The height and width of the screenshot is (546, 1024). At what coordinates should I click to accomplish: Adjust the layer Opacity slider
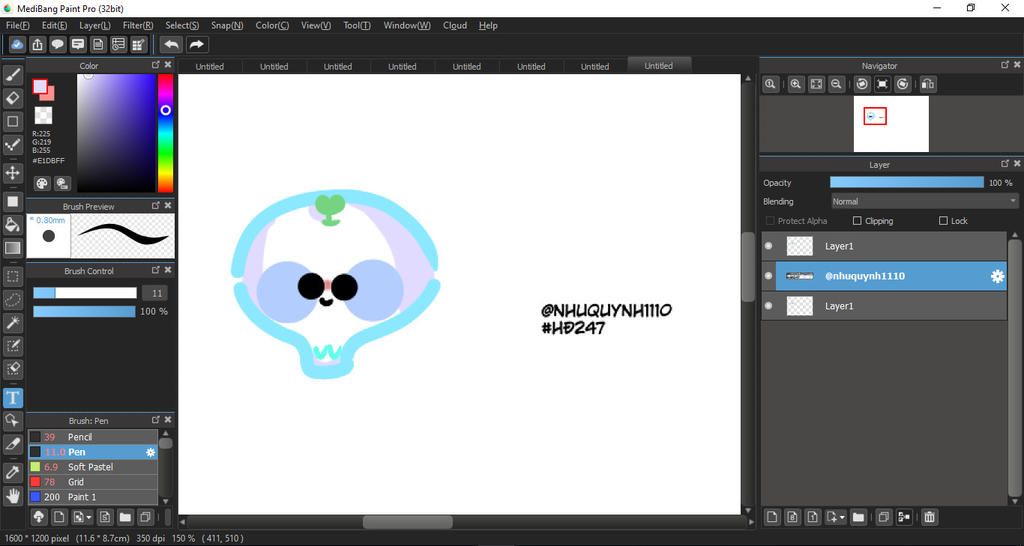pyautogui.click(x=906, y=183)
